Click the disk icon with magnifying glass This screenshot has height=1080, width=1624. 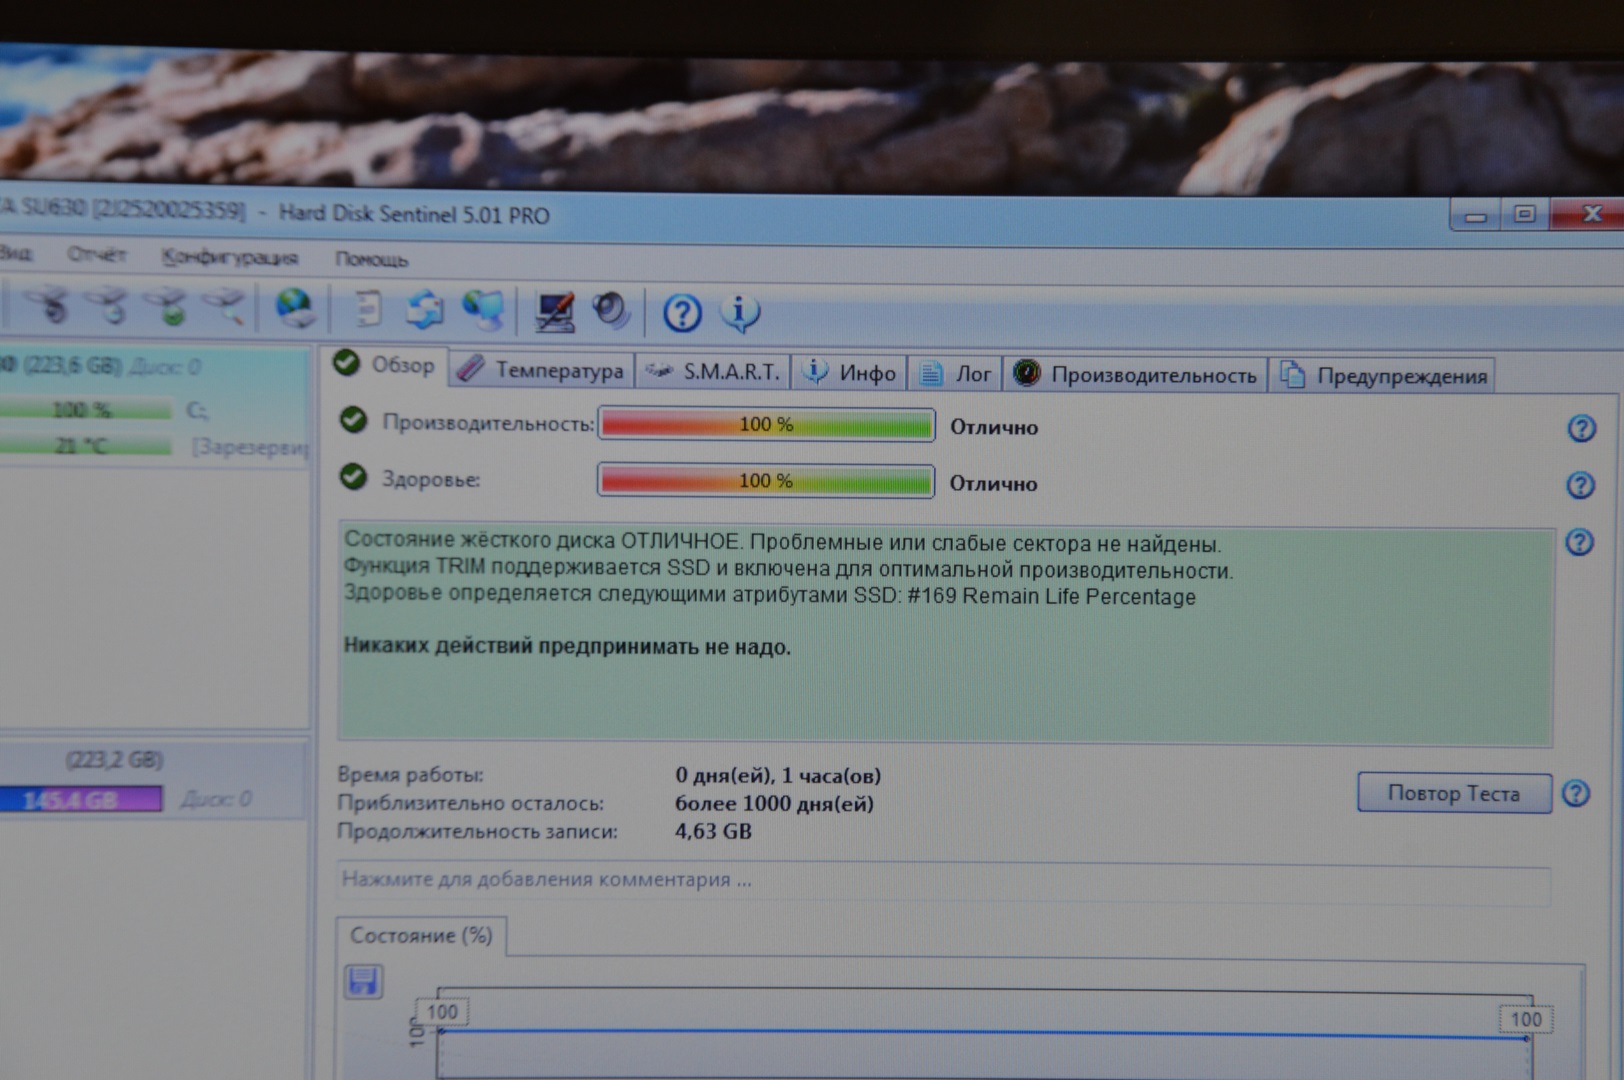tap(226, 308)
